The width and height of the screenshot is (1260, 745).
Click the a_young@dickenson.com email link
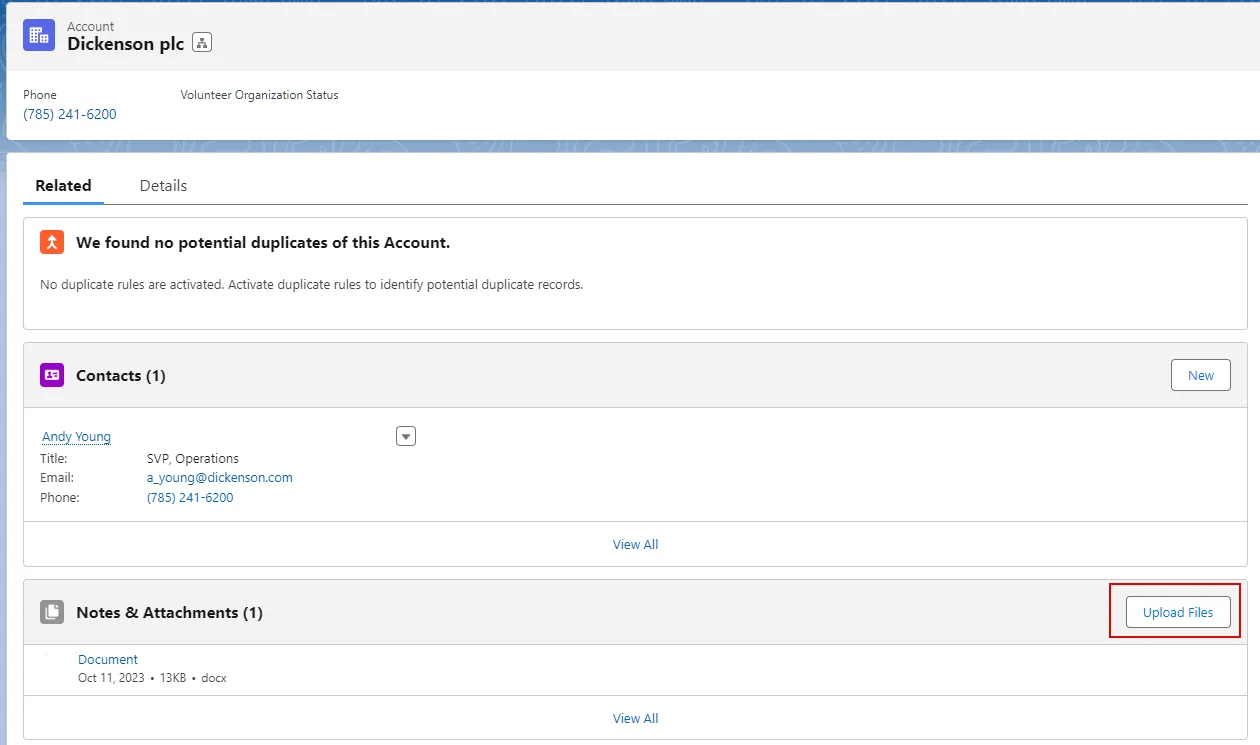click(x=219, y=477)
